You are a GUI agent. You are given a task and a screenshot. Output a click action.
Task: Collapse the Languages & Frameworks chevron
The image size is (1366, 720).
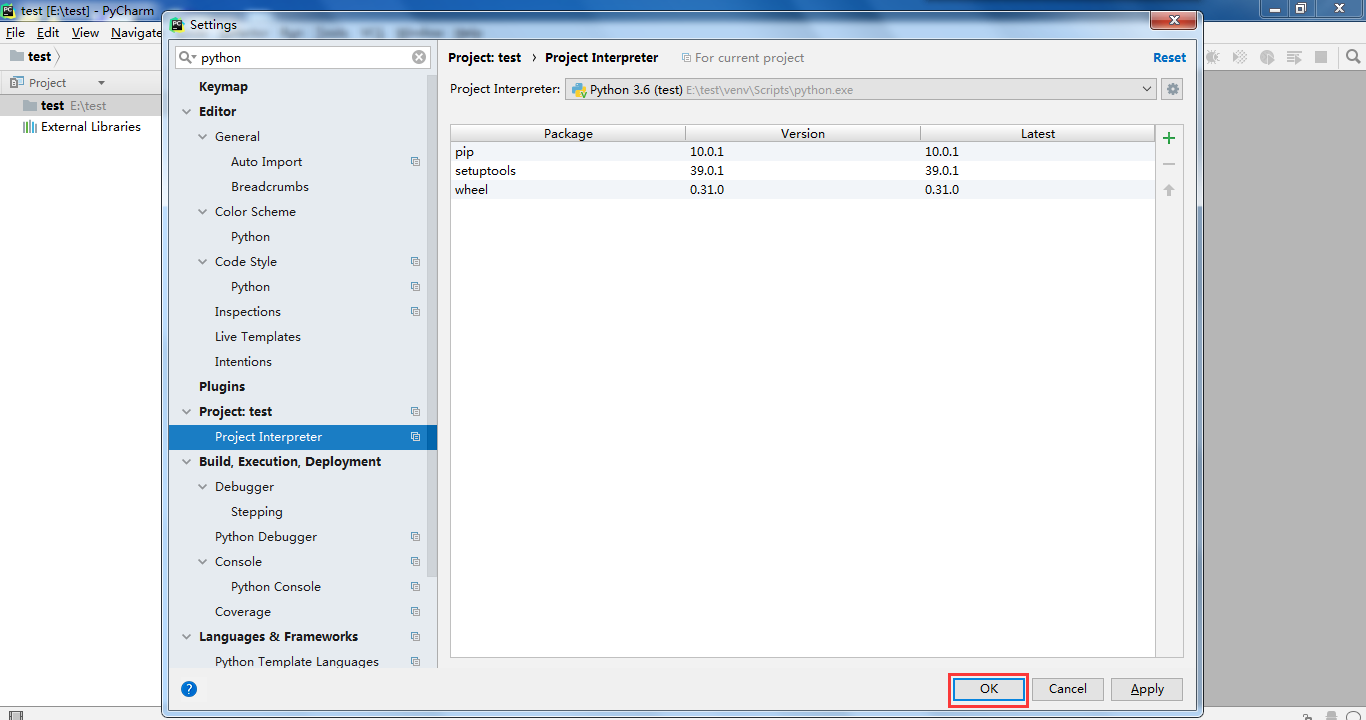pos(187,637)
